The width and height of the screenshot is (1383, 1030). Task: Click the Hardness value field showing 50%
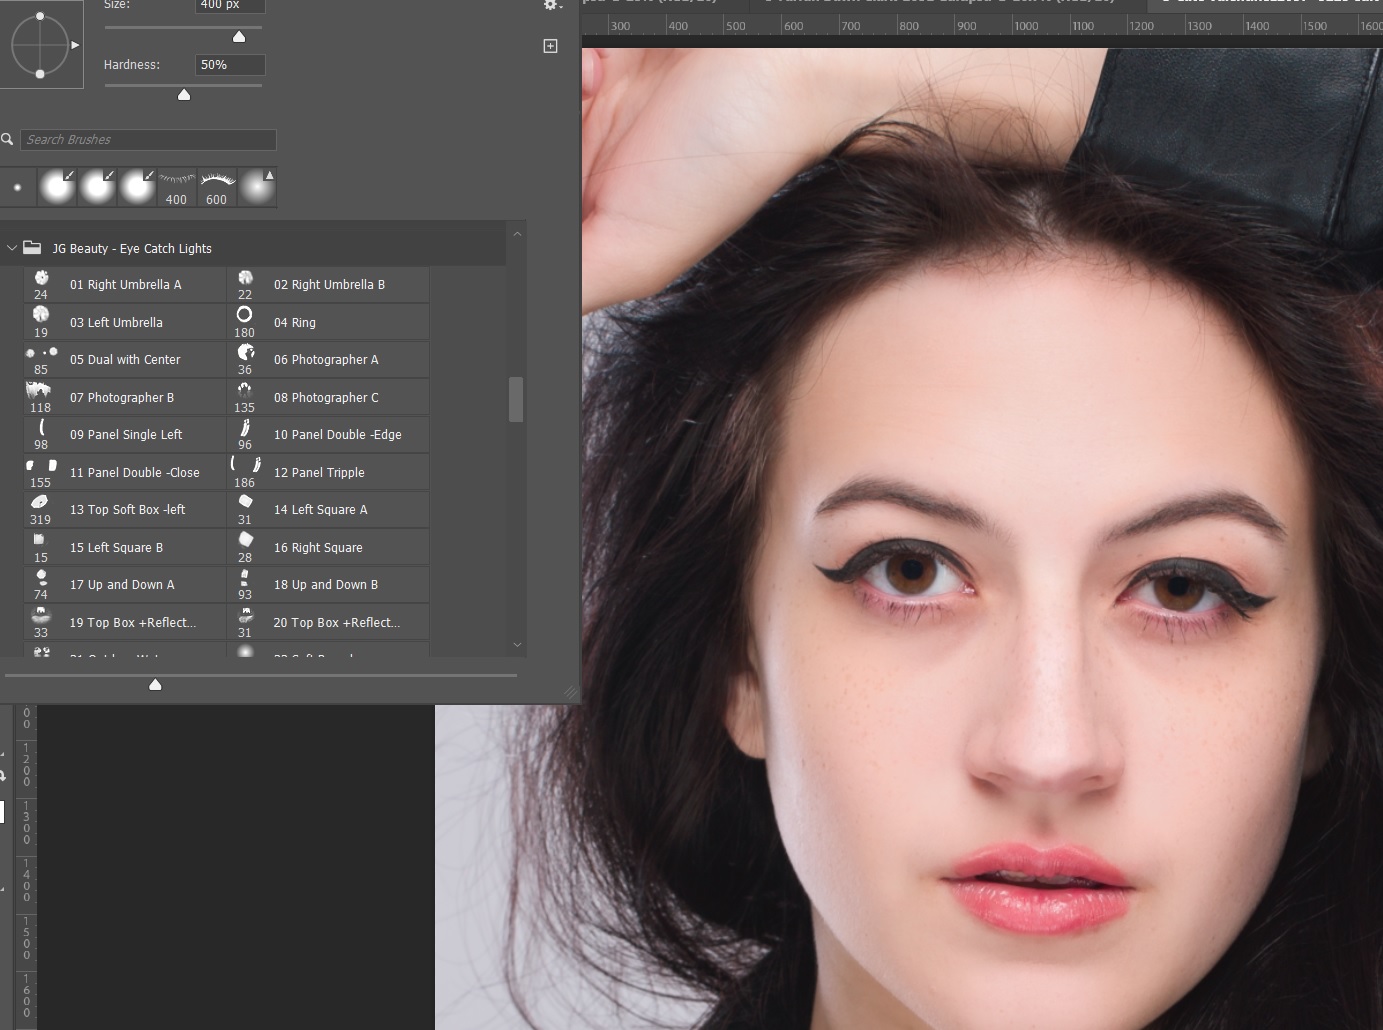click(x=229, y=65)
